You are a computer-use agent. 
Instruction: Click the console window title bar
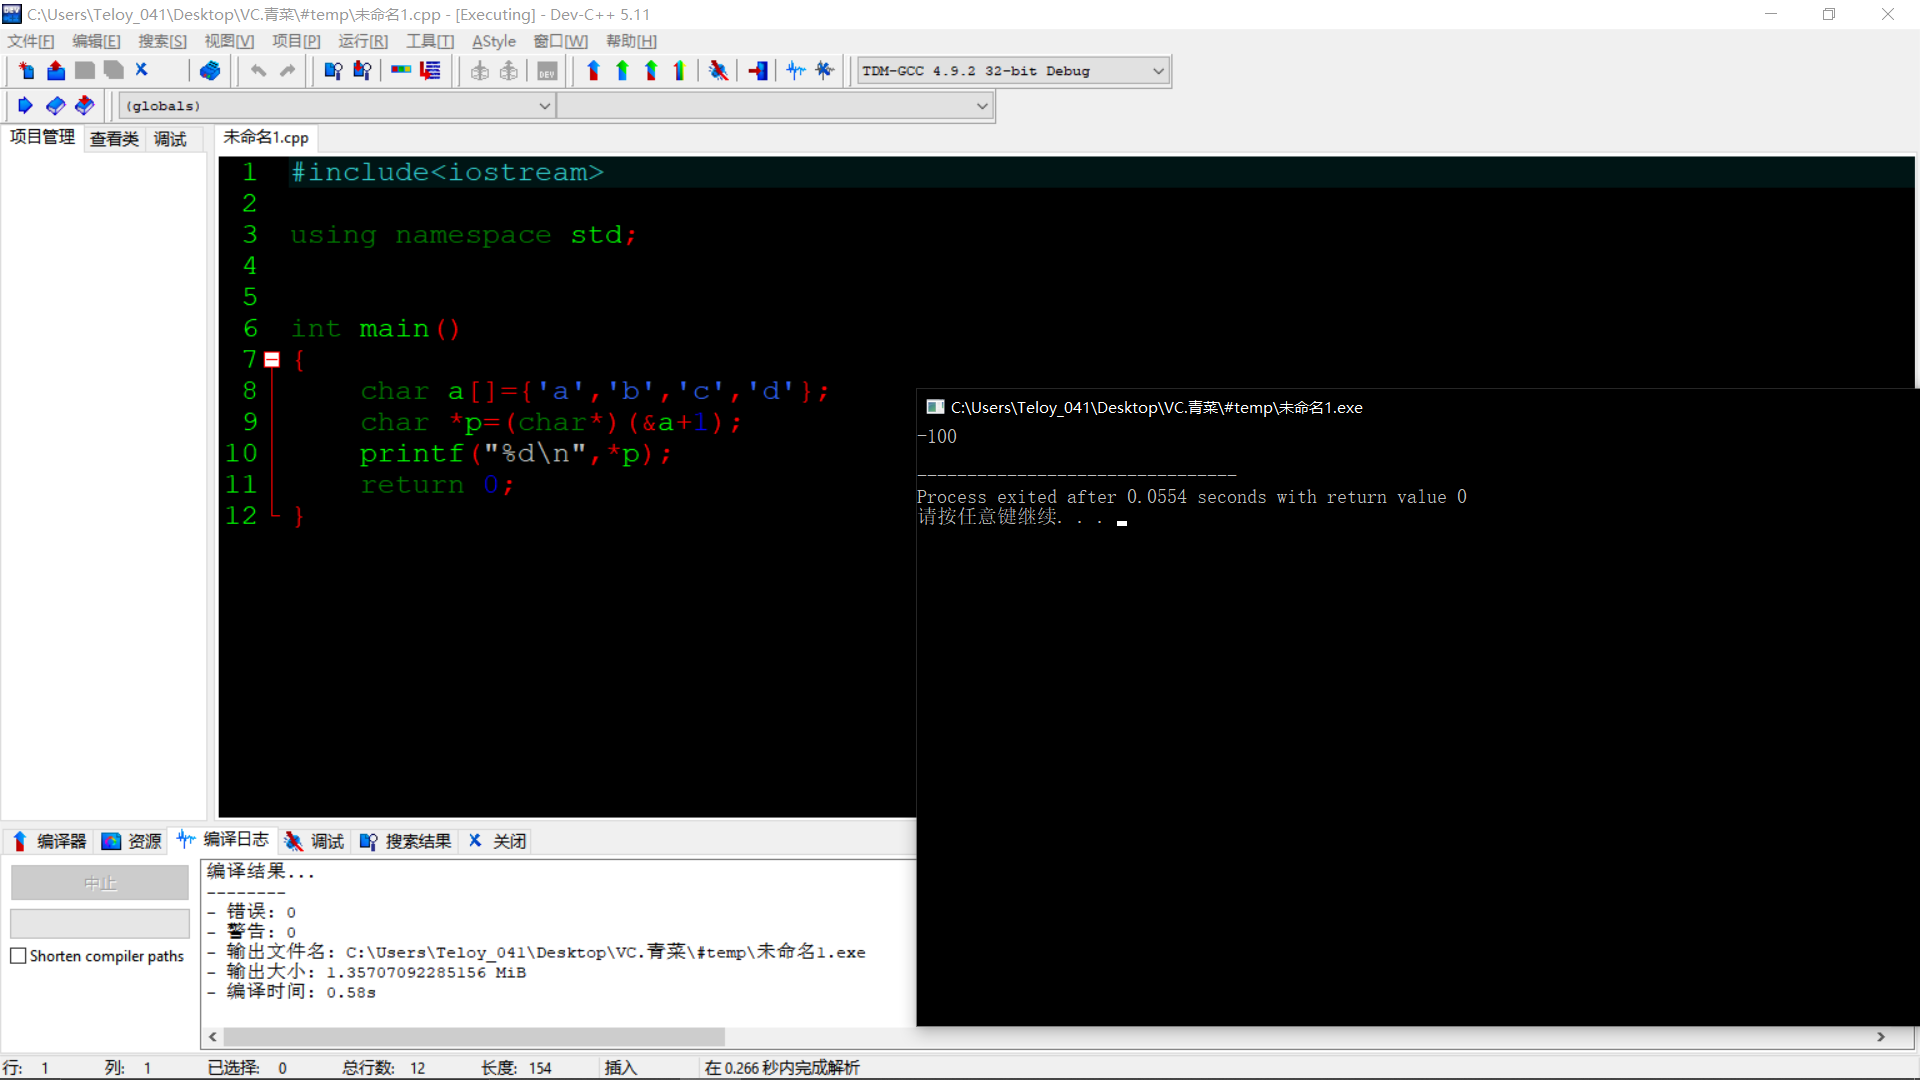click(1417, 407)
